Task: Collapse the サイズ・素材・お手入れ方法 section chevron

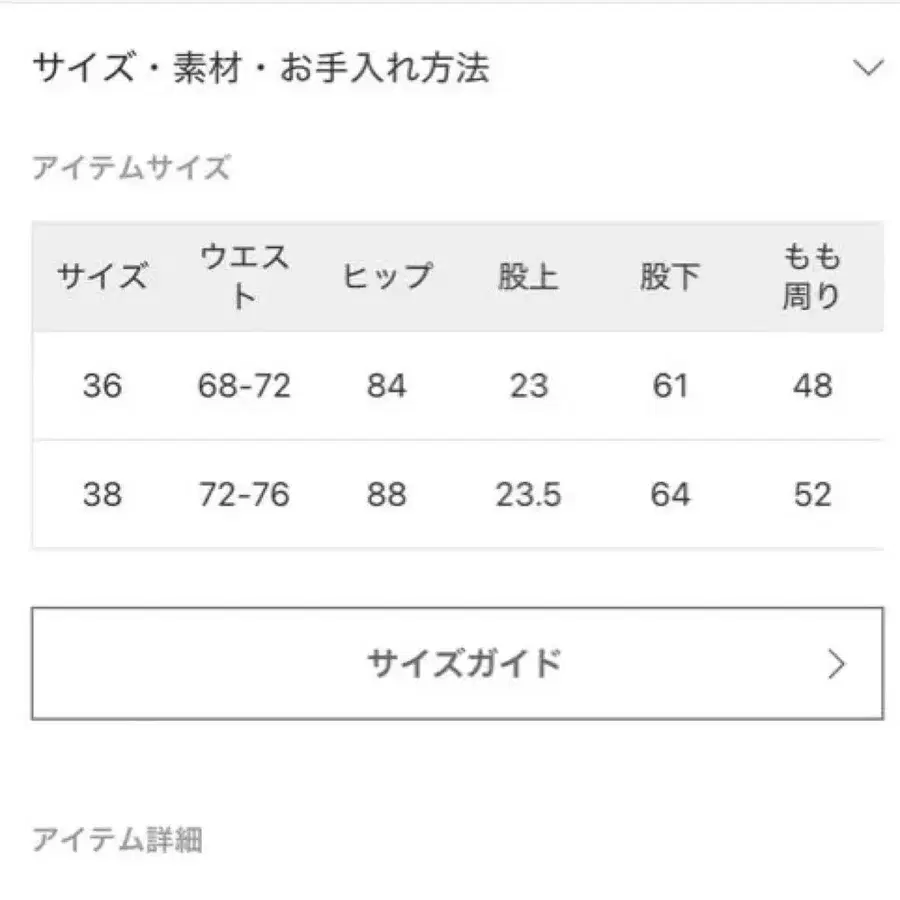Action: tap(869, 66)
